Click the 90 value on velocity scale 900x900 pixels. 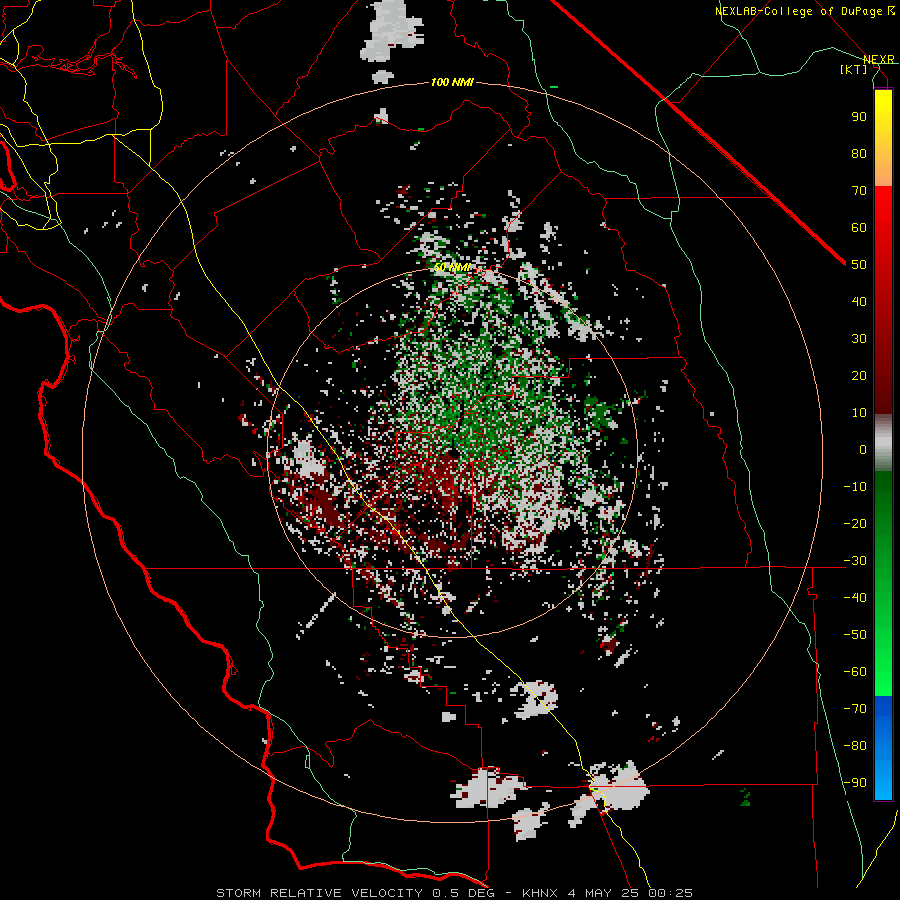tap(859, 117)
